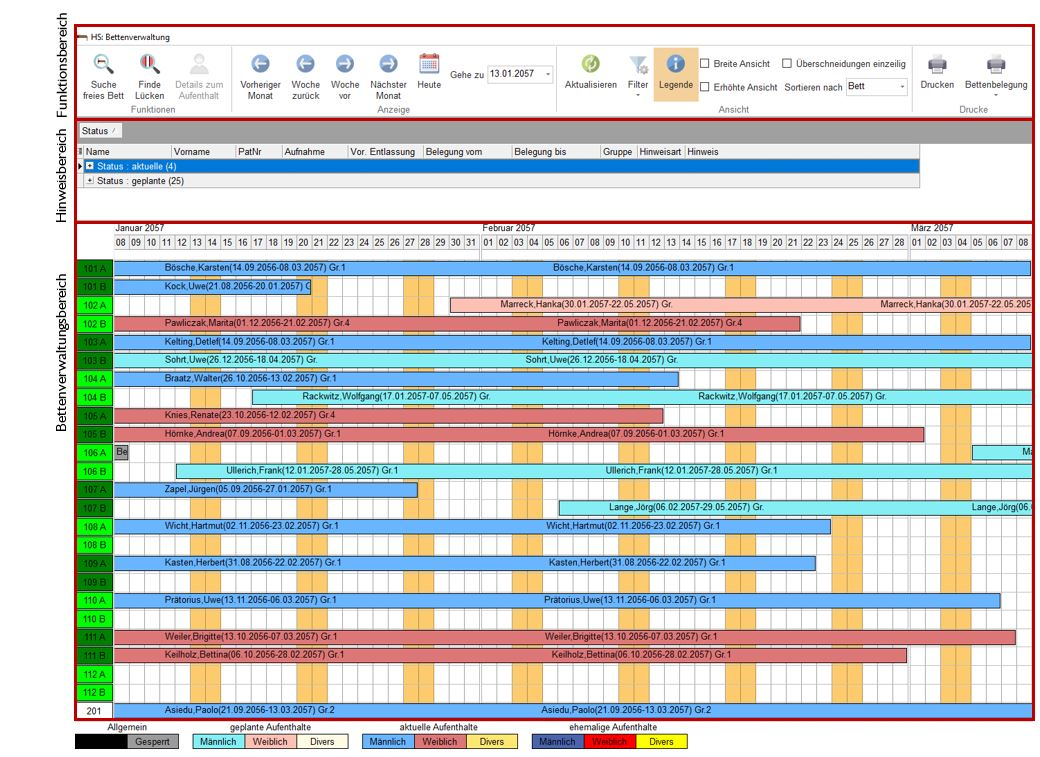Screen dimensions: 1040x757
Task: Print using the Drucken icon
Action: (x=937, y=65)
